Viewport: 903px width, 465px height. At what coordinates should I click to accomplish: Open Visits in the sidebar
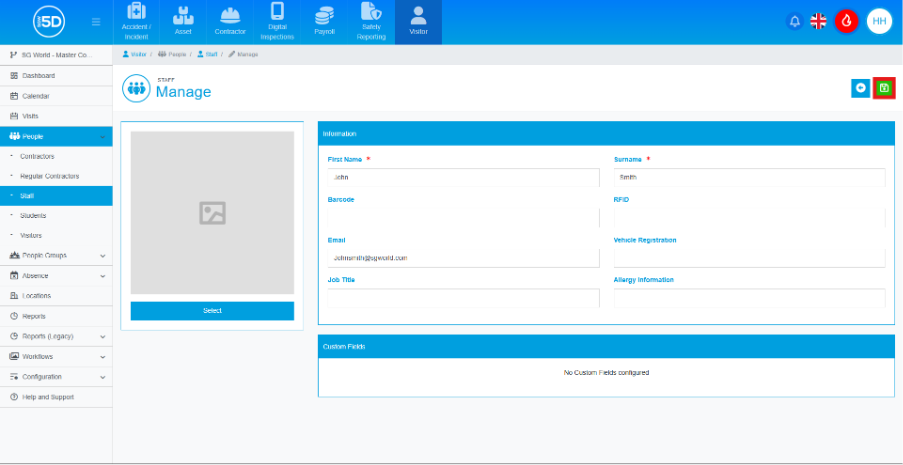[56, 116]
